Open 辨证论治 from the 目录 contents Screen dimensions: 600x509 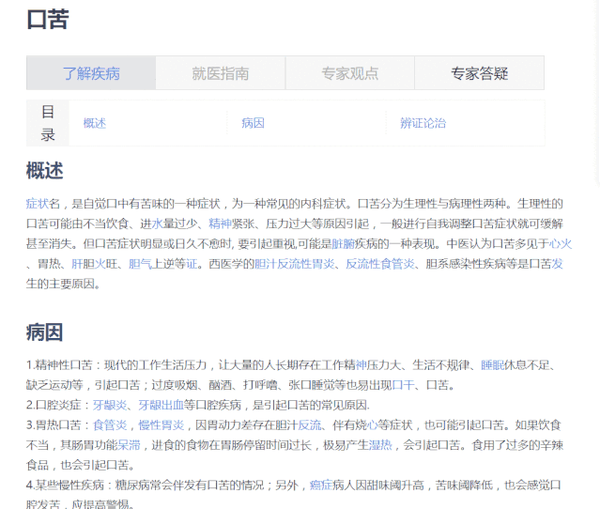click(423, 123)
